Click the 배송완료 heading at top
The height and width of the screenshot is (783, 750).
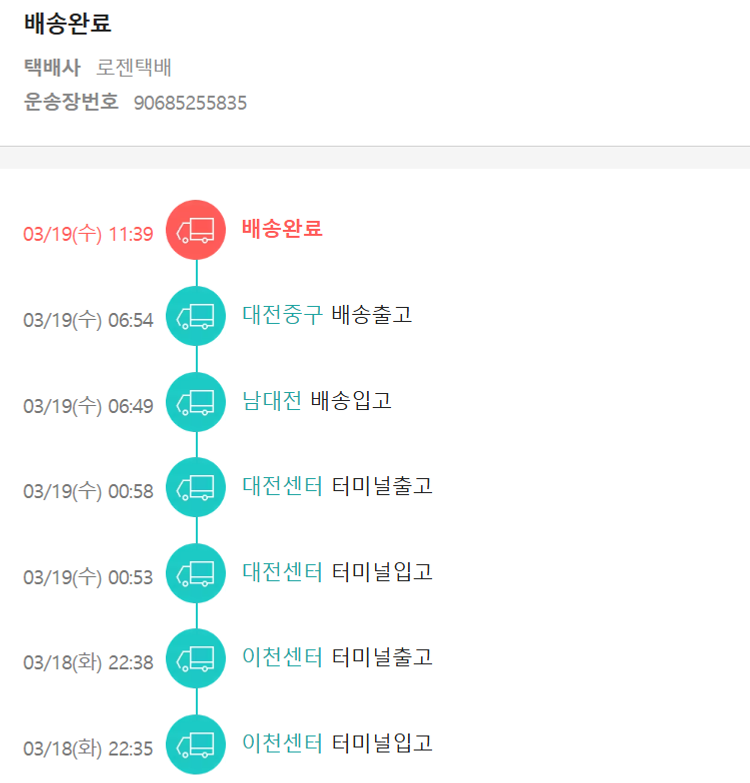tap(68, 24)
